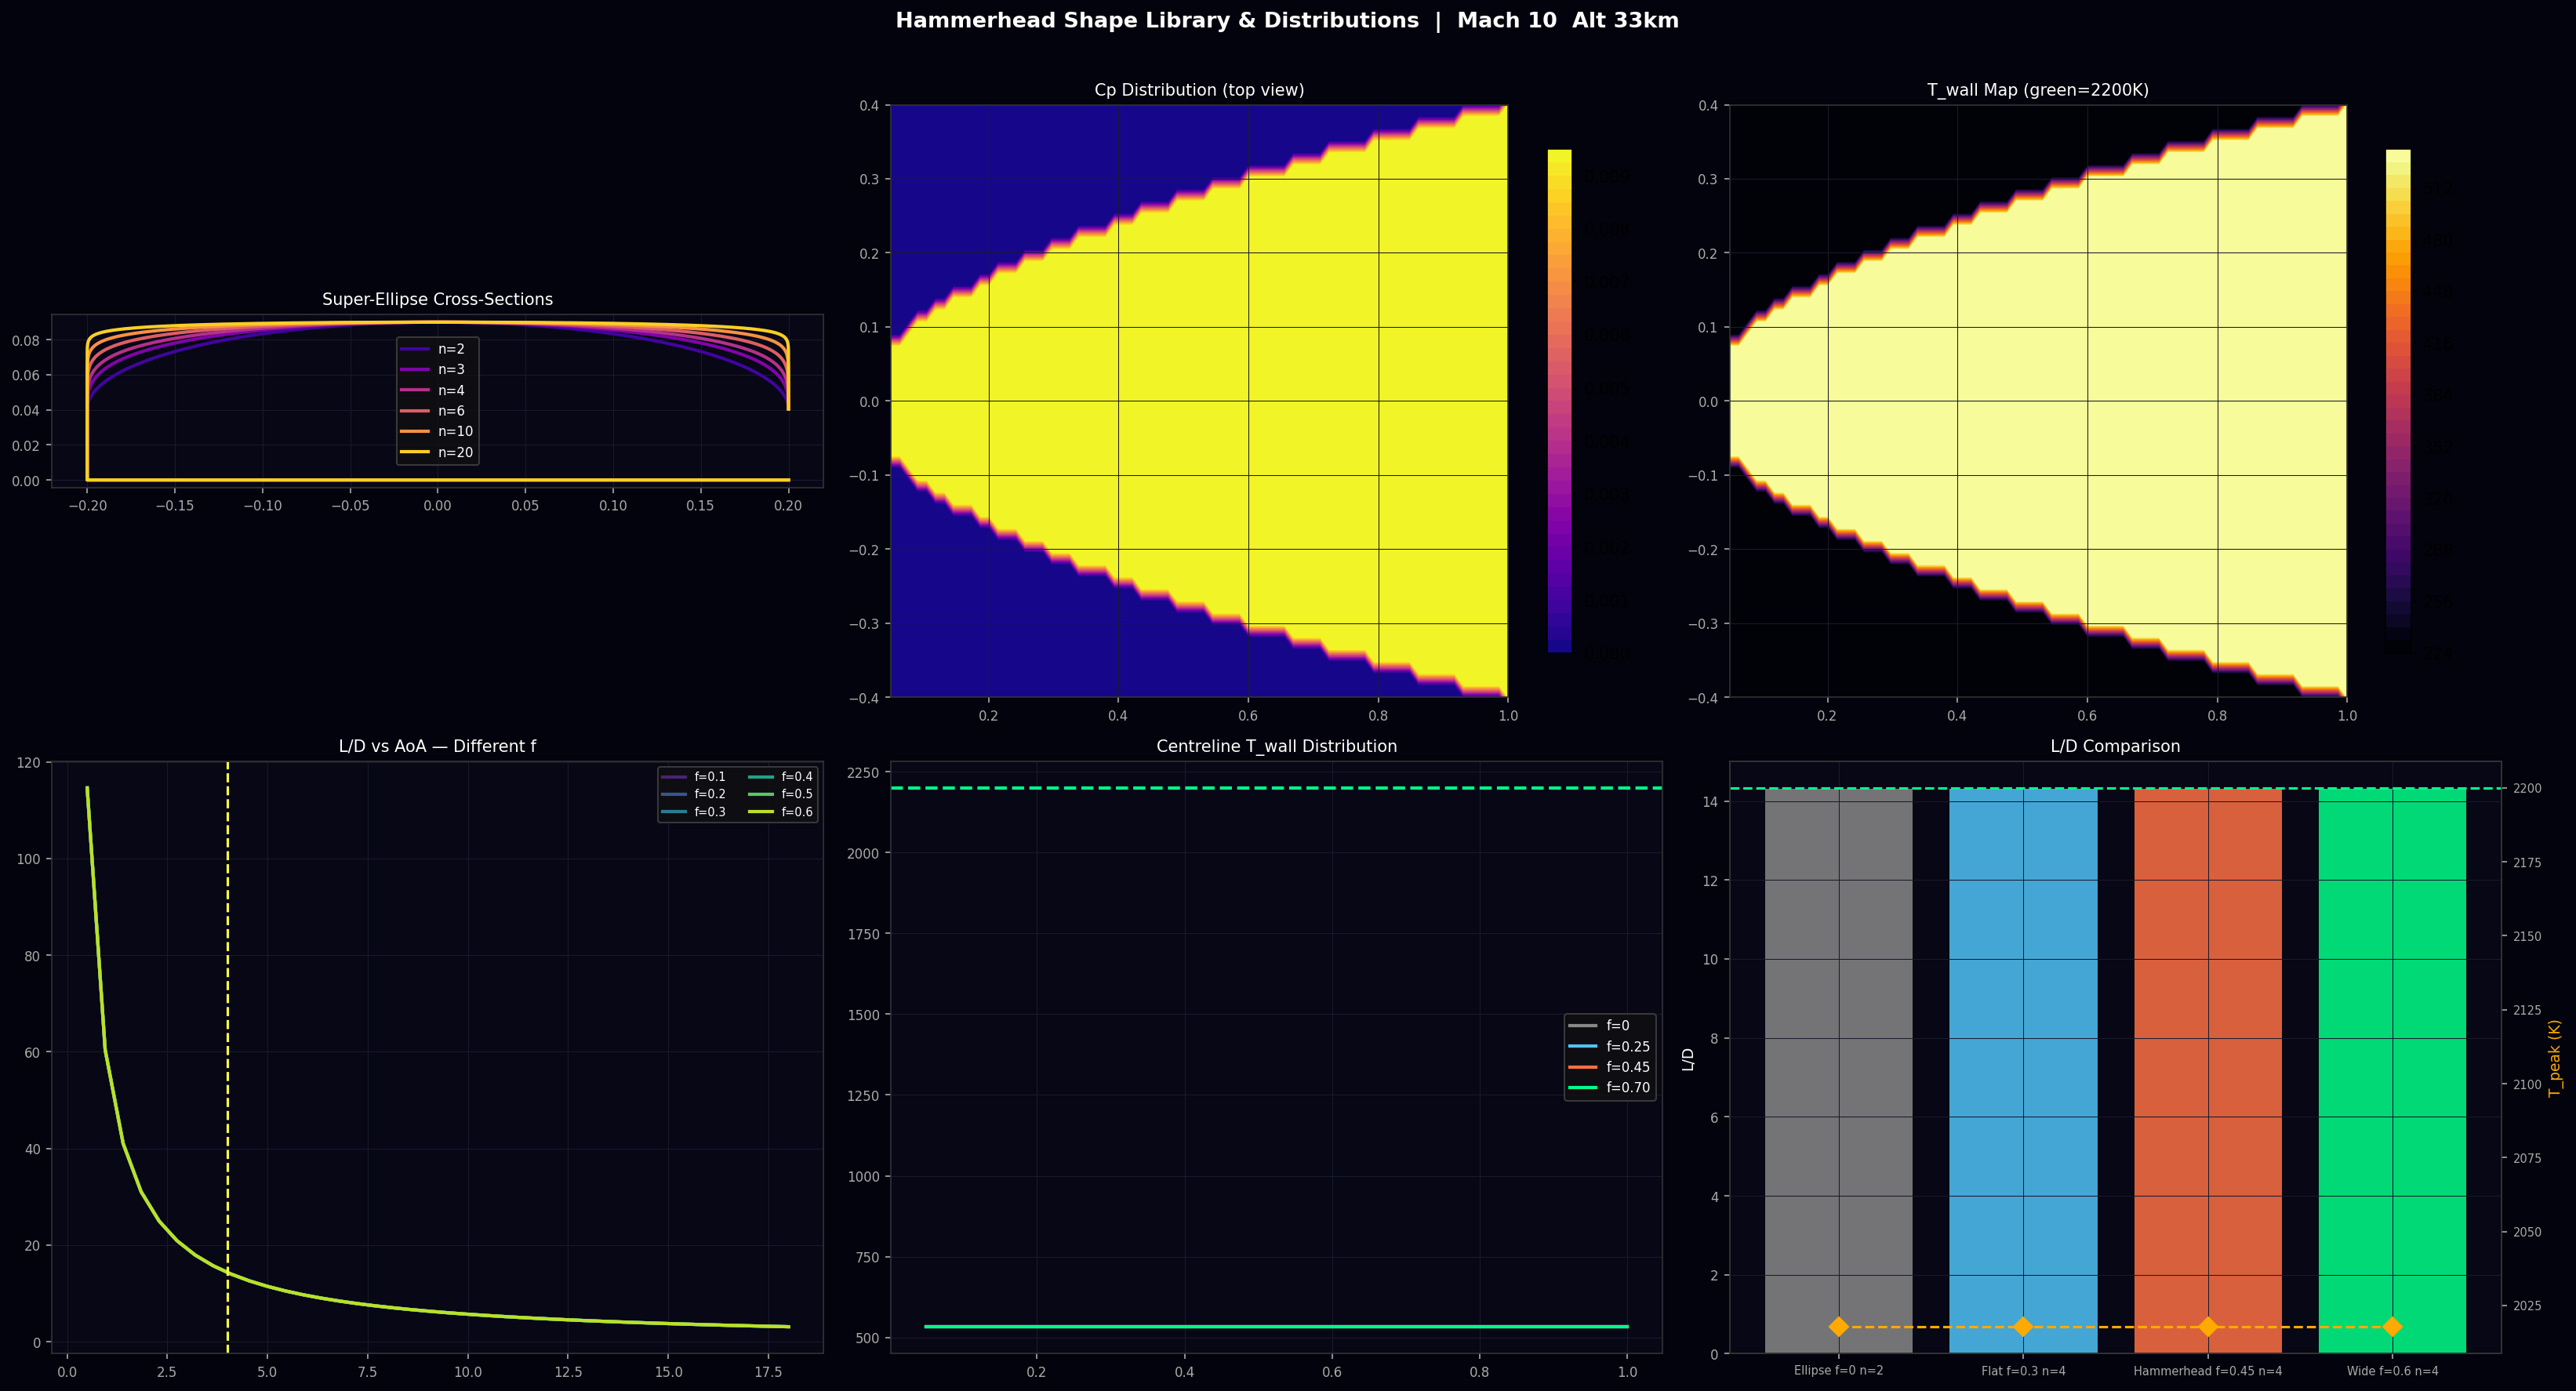The image size is (2576, 1391).
Task: Click the diamond marker on the Wide bar
Action: [x=2392, y=1327]
